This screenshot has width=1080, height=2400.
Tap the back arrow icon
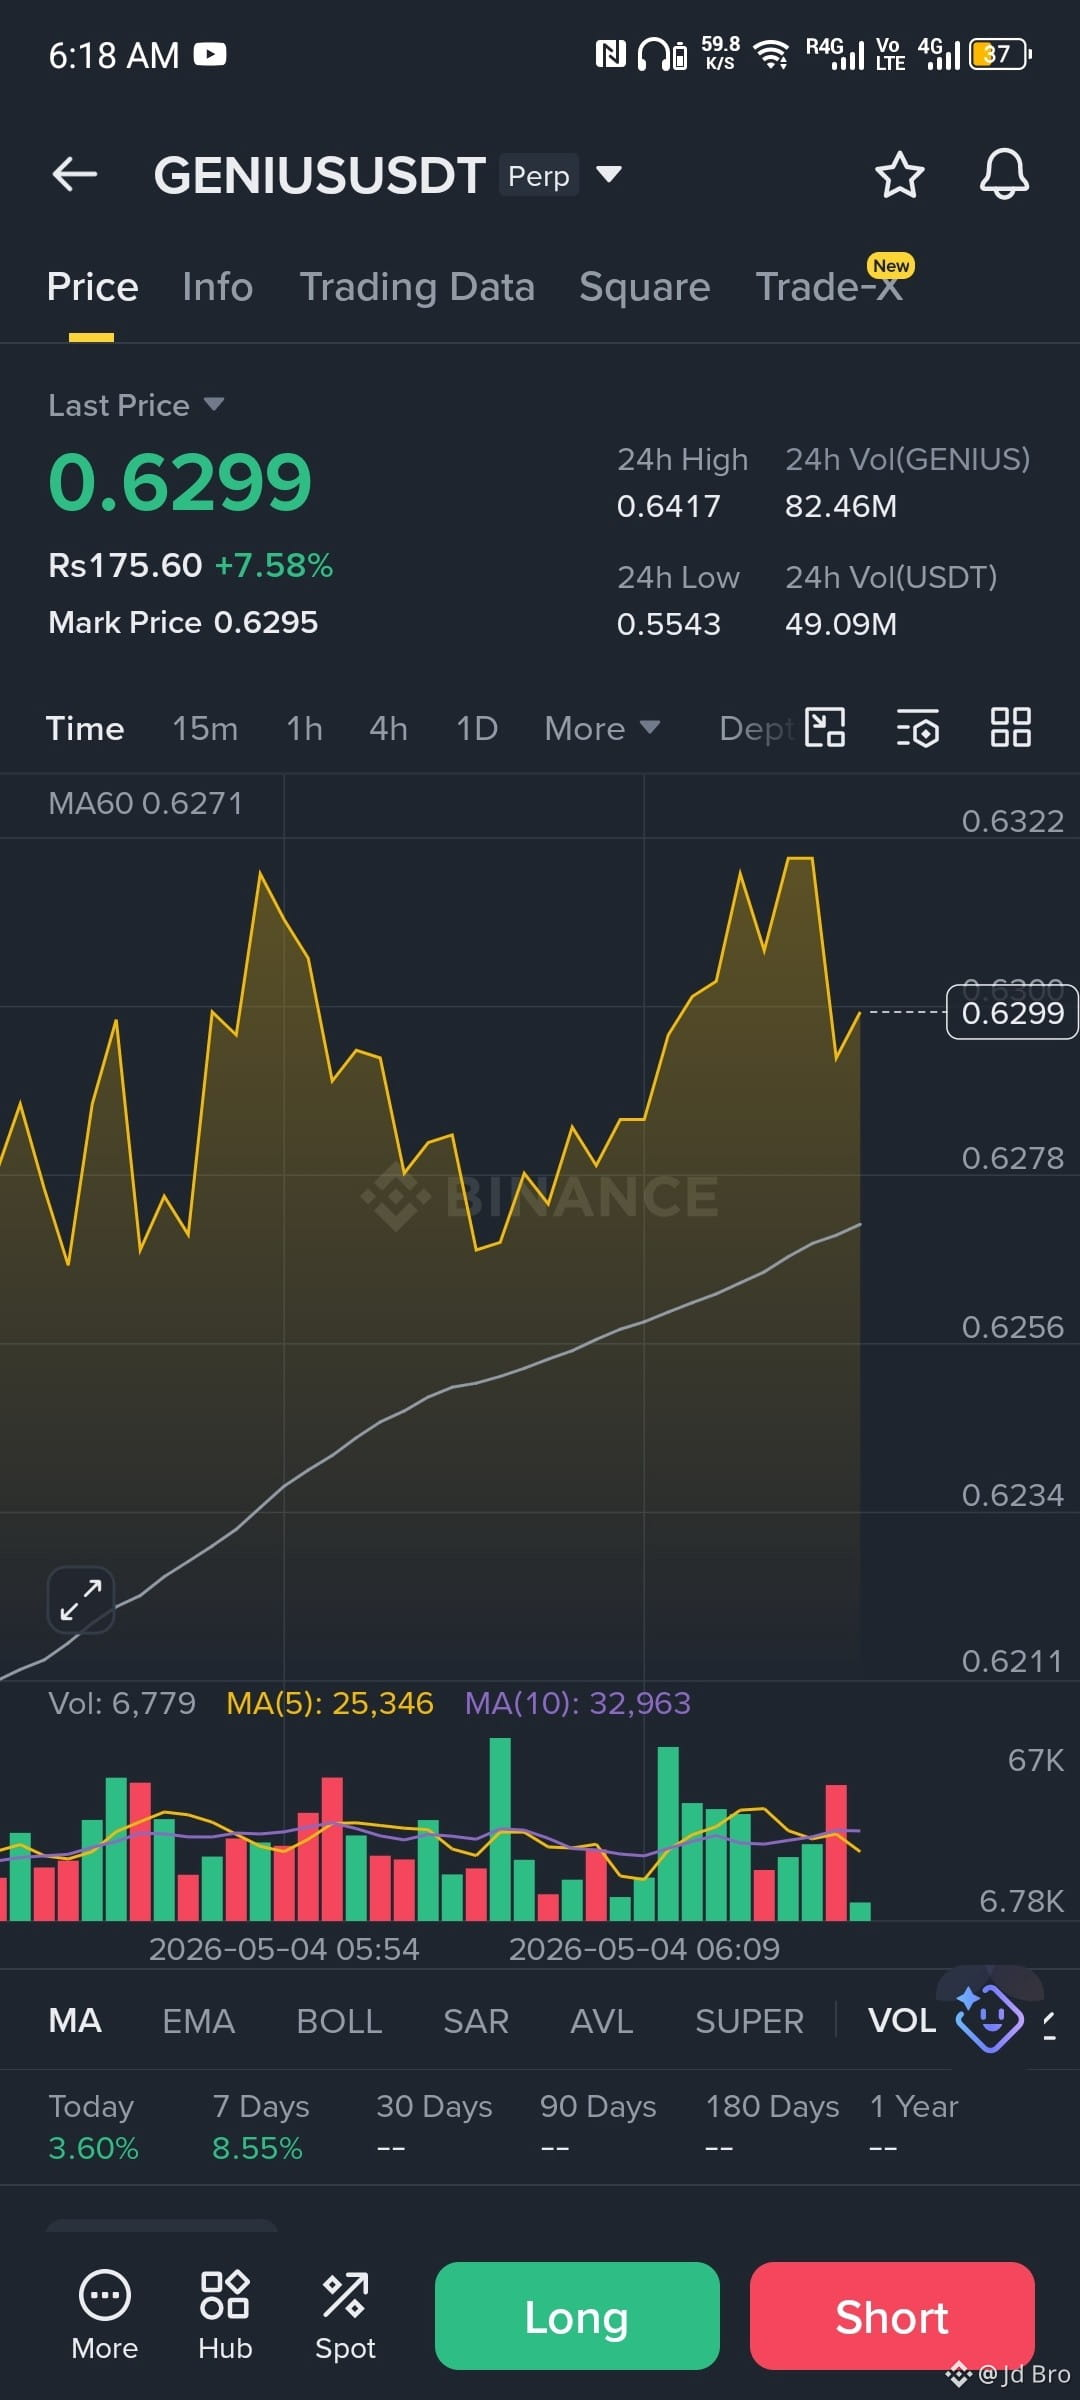[75, 174]
